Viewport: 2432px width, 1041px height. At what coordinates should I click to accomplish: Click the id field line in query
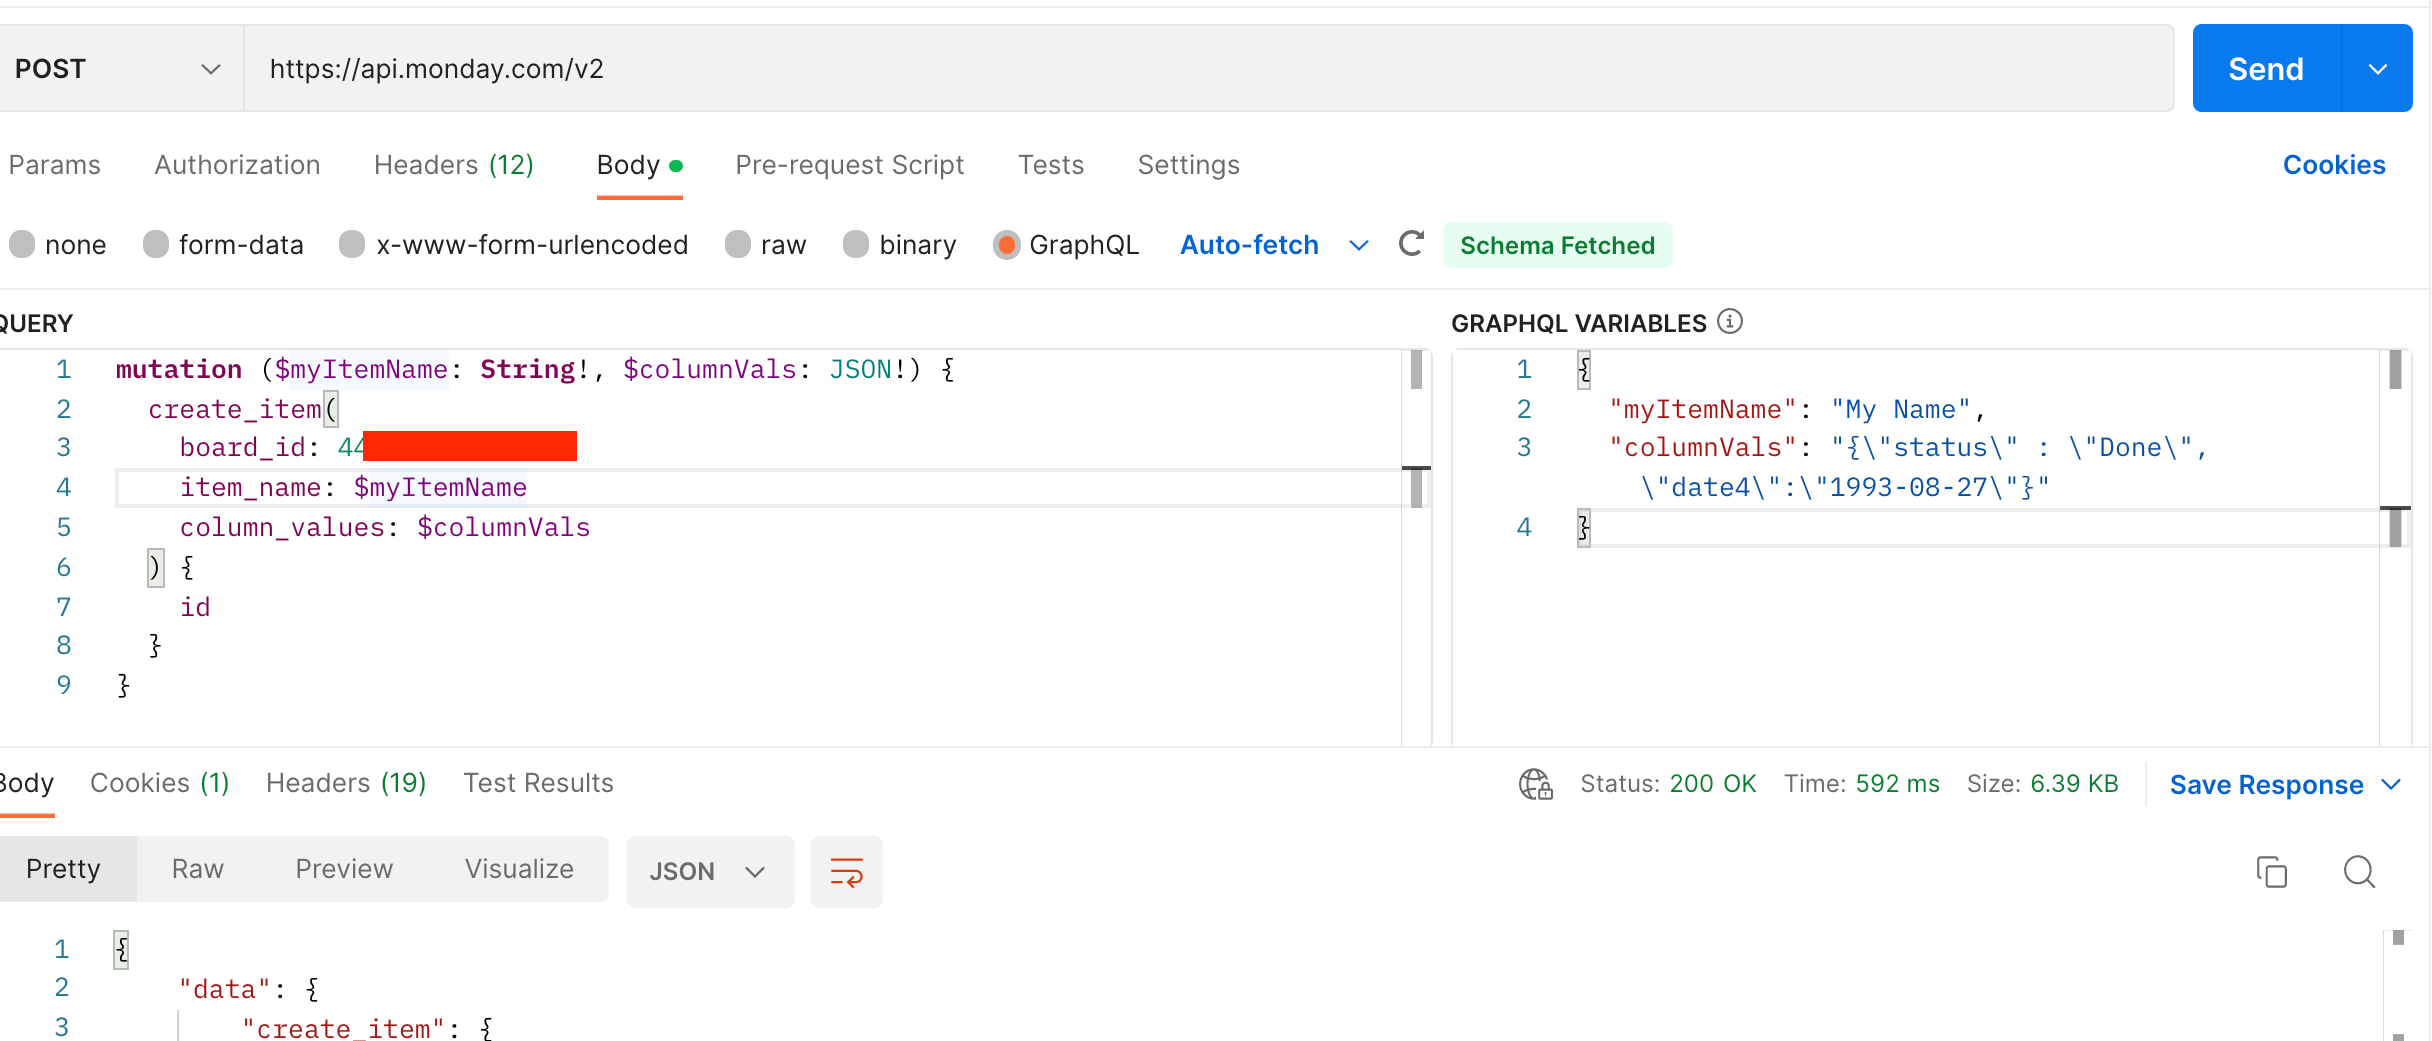click(195, 607)
